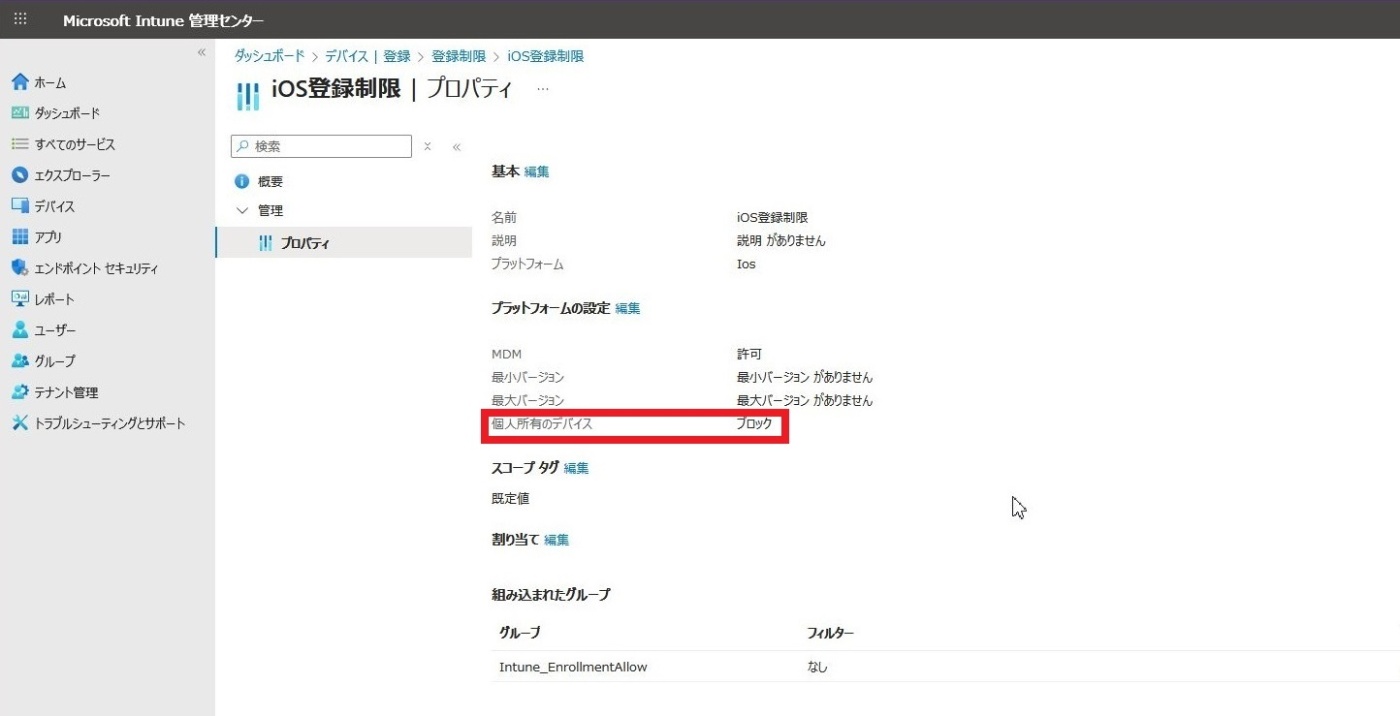Click デバイス | 登録 breadcrumb link
This screenshot has width=1400, height=716.
click(367, 56)
